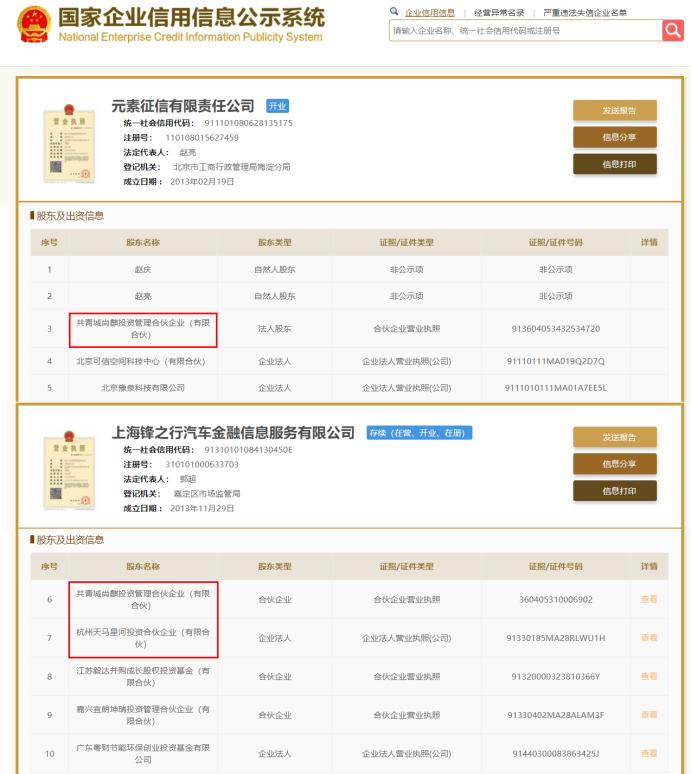This screenshot has height=774, width=692.
Task: Click the national emblem logo in header
Action: click(34, 24)
